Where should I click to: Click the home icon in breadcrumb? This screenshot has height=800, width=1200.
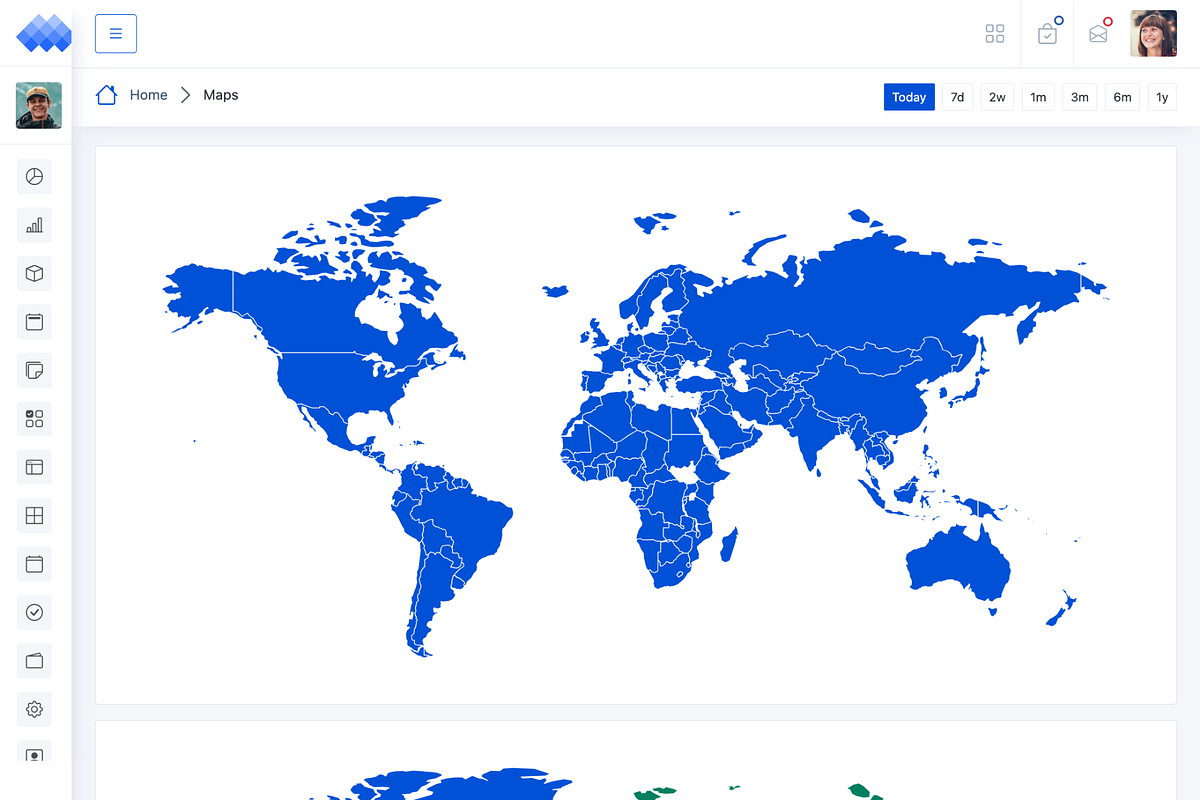pyautogui.click(x=106, y=95)
